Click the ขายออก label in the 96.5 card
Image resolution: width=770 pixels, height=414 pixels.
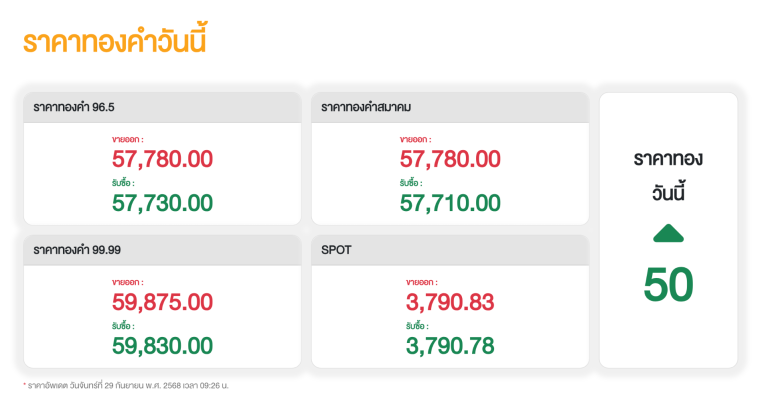coord(127,139)
